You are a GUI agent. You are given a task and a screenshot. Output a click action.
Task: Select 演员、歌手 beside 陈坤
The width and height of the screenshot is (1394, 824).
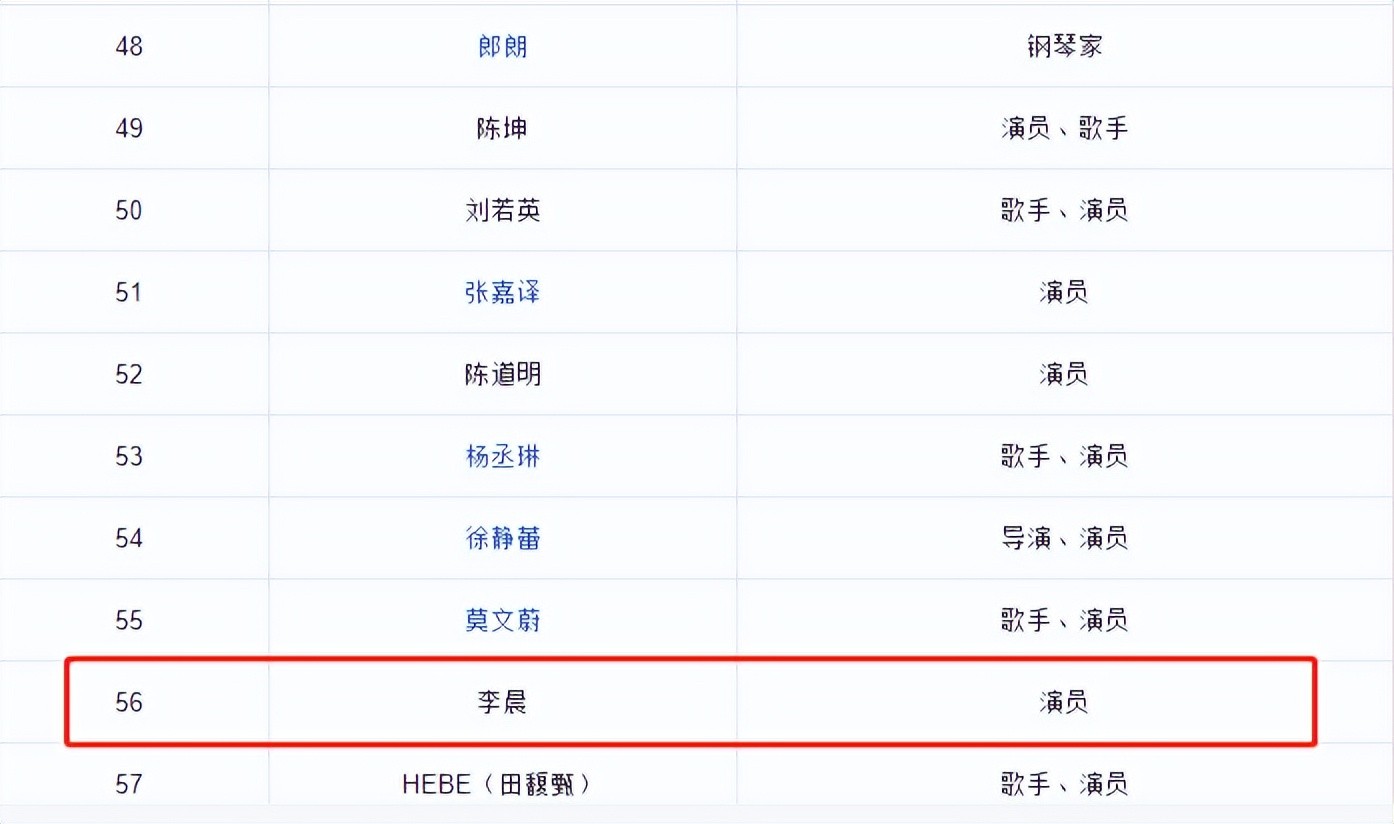tap(1063, 129)
